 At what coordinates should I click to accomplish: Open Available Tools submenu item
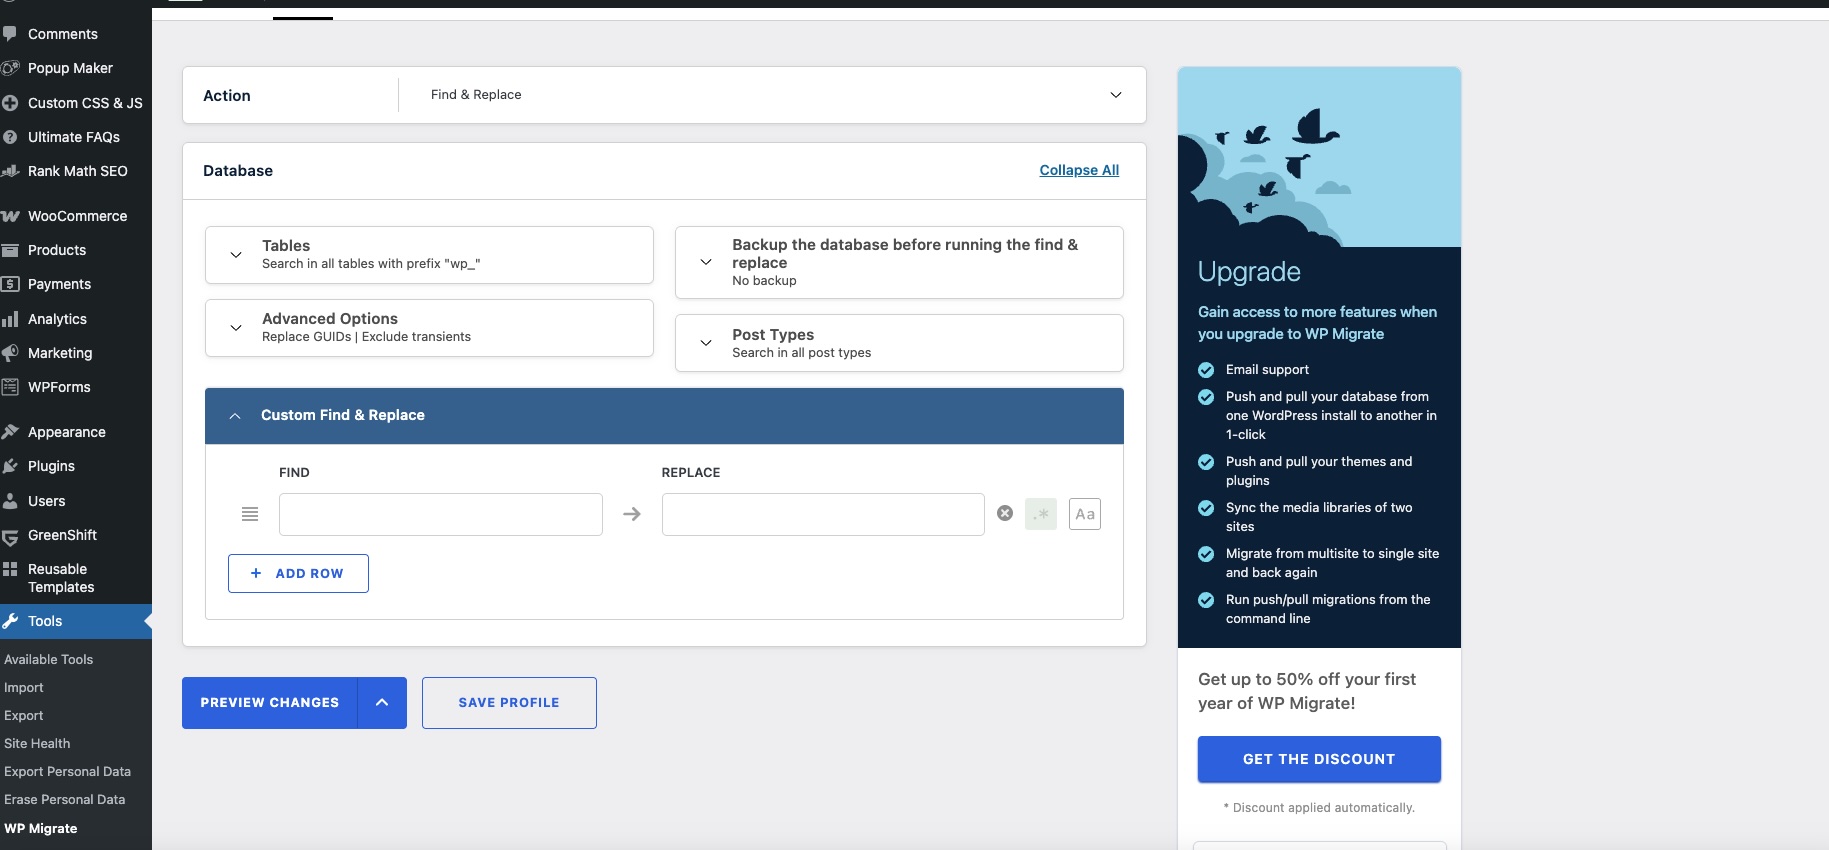(48, 659)
